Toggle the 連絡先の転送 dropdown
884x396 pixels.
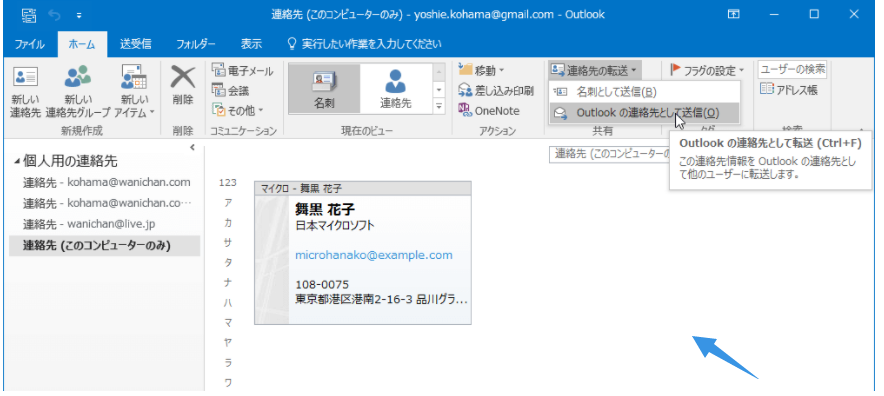(x=595, y=71)
